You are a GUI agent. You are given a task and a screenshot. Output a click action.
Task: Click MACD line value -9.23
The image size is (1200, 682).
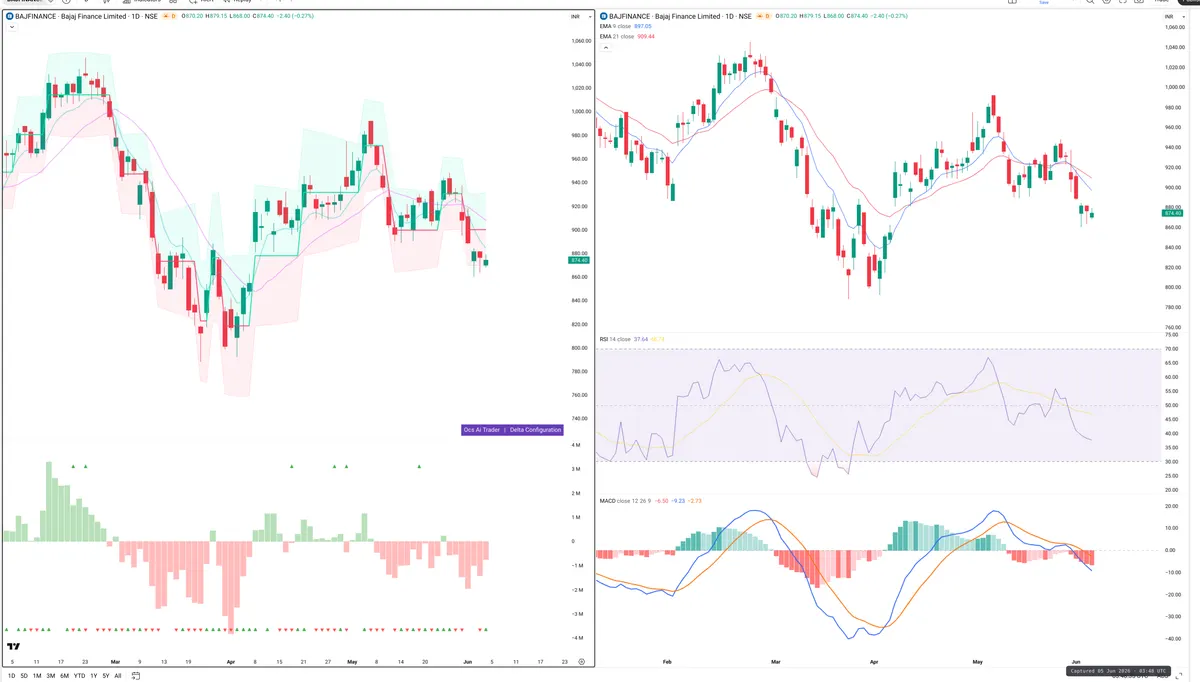coord(678,500)
